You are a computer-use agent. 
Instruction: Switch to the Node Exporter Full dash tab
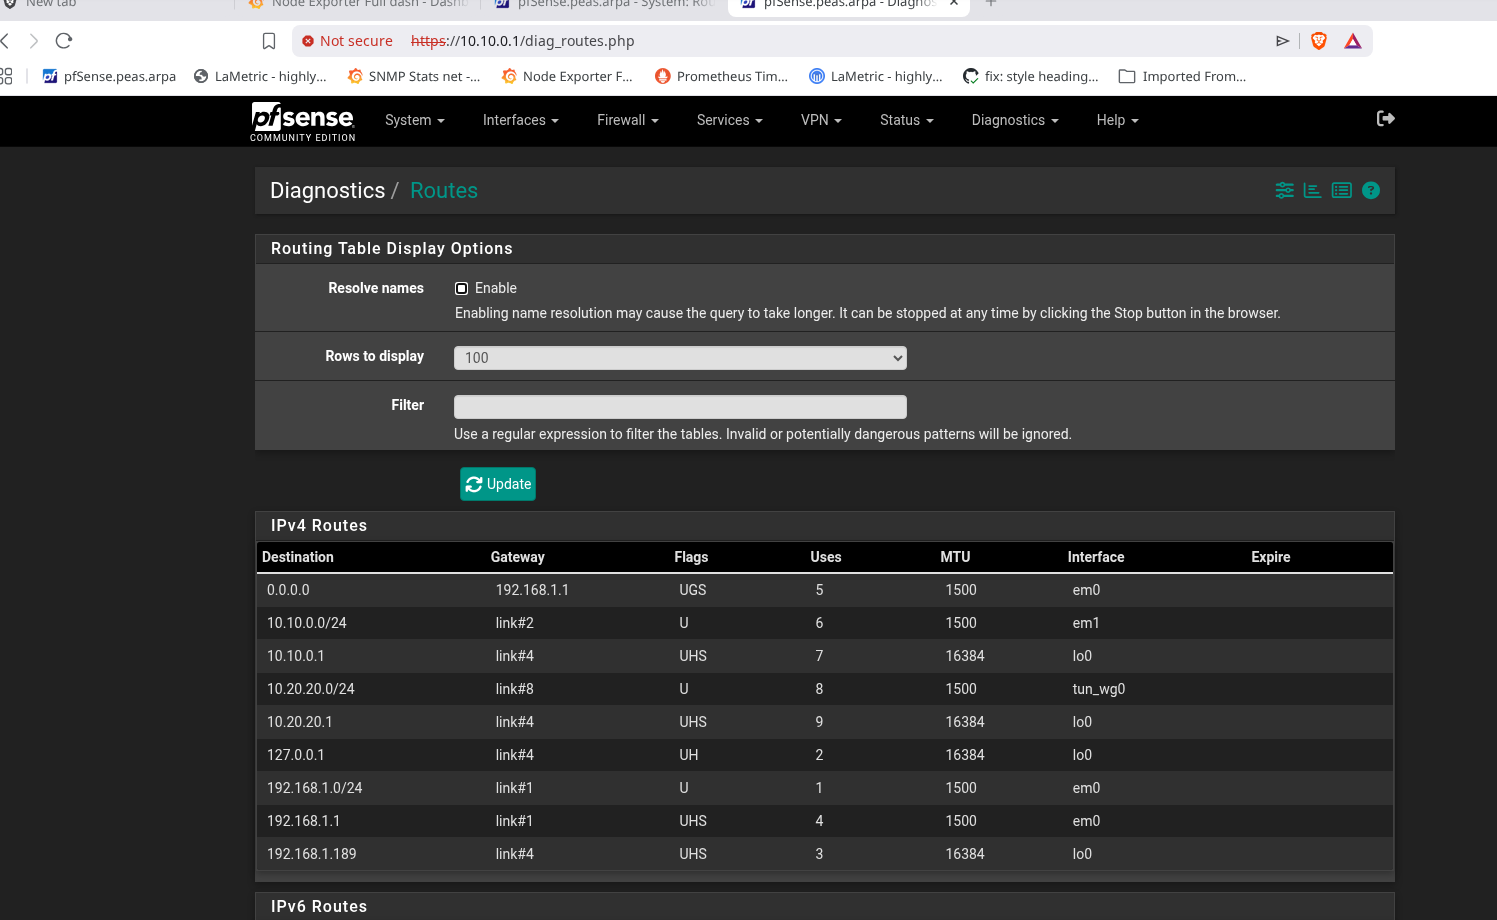coord(360,4)
